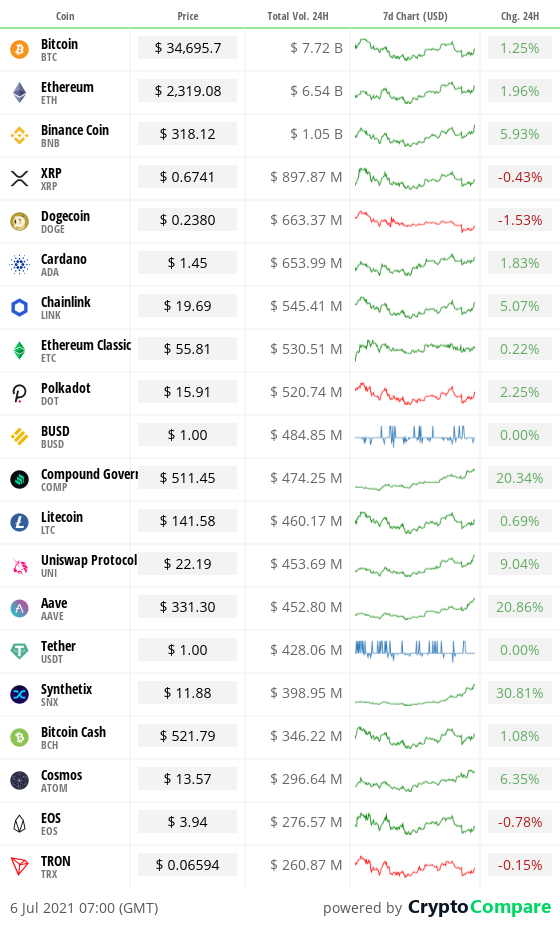The image size is (560, 928).
Task: Open the Litecoin coin name link
Action: [62, 517]
